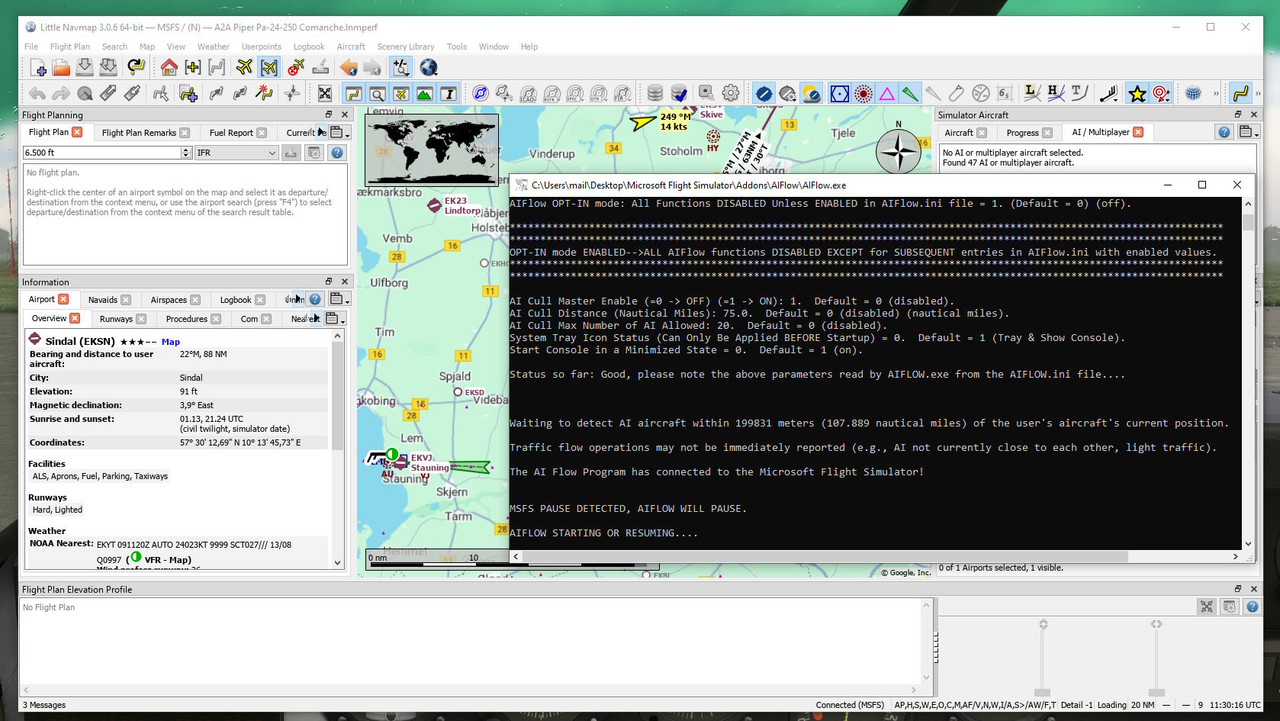Screen dimensions: 1280x721
Task: Close the Flight Plan tab
Action: coord(79,132)
